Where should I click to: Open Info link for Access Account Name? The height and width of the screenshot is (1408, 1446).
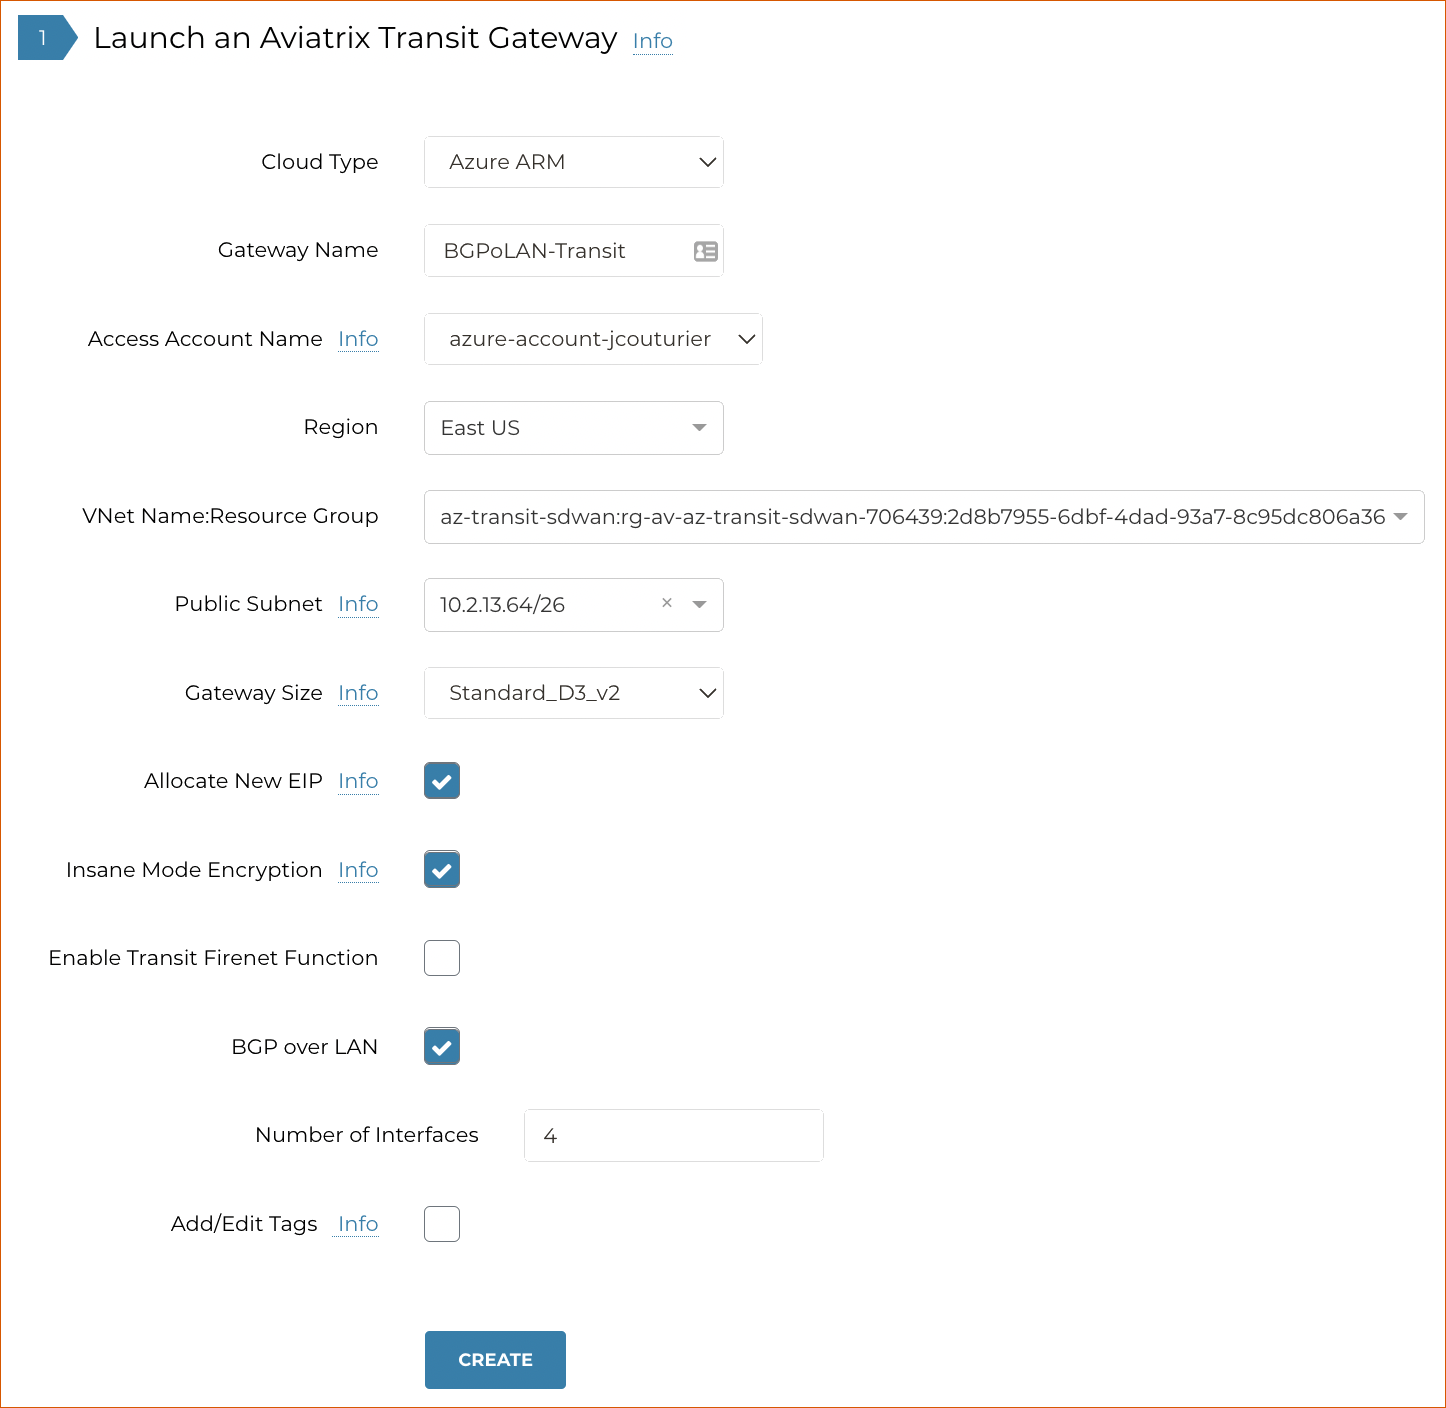(x=358, y=339)
